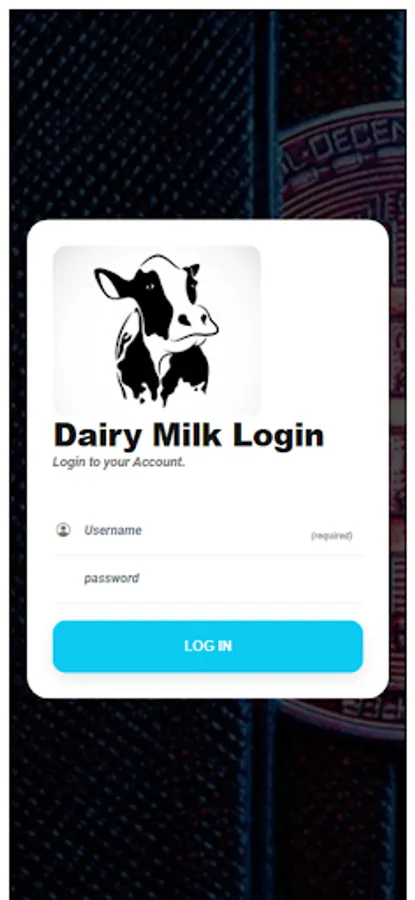Click the "(required)" hint label
This screenshot has height=900, width=415.
[331, 536]
